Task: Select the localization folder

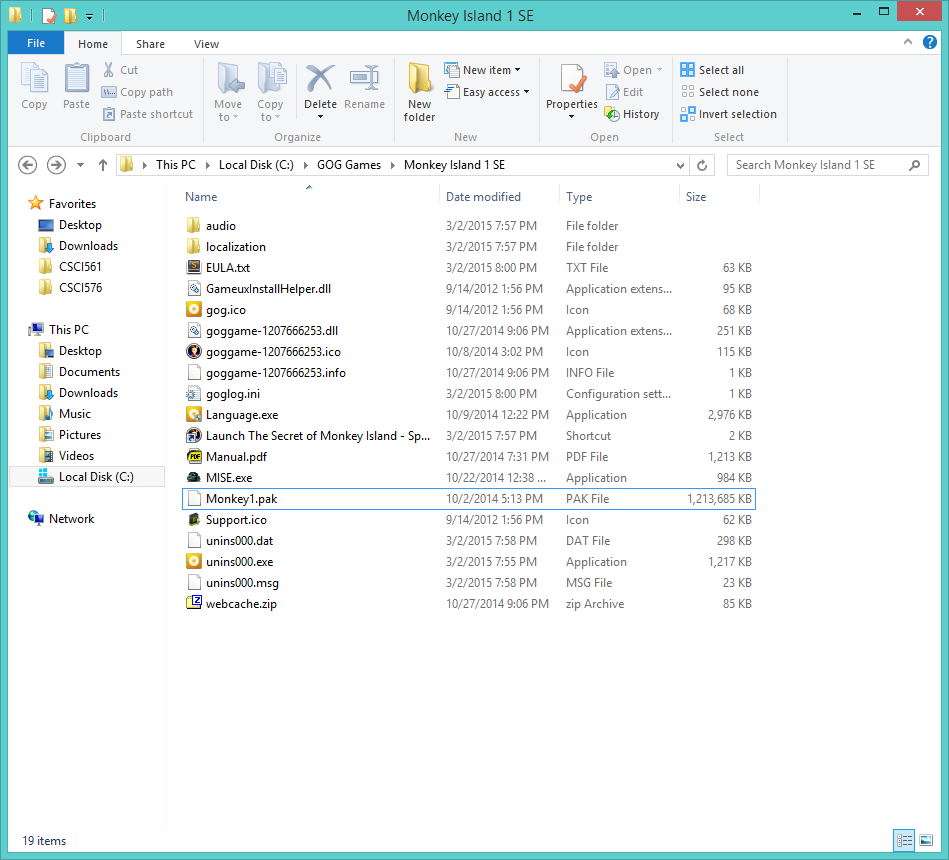Action: [468, 247]
